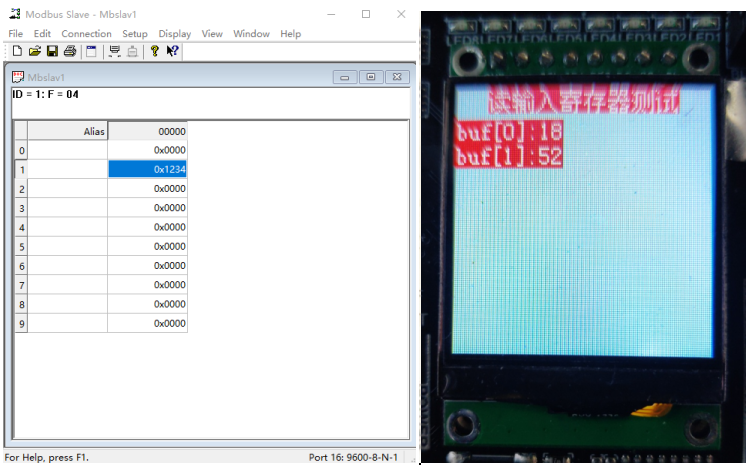Select the 0x0000 value in row 3
The height and width of the screenshot is (467, 751).
click(148, 207)
